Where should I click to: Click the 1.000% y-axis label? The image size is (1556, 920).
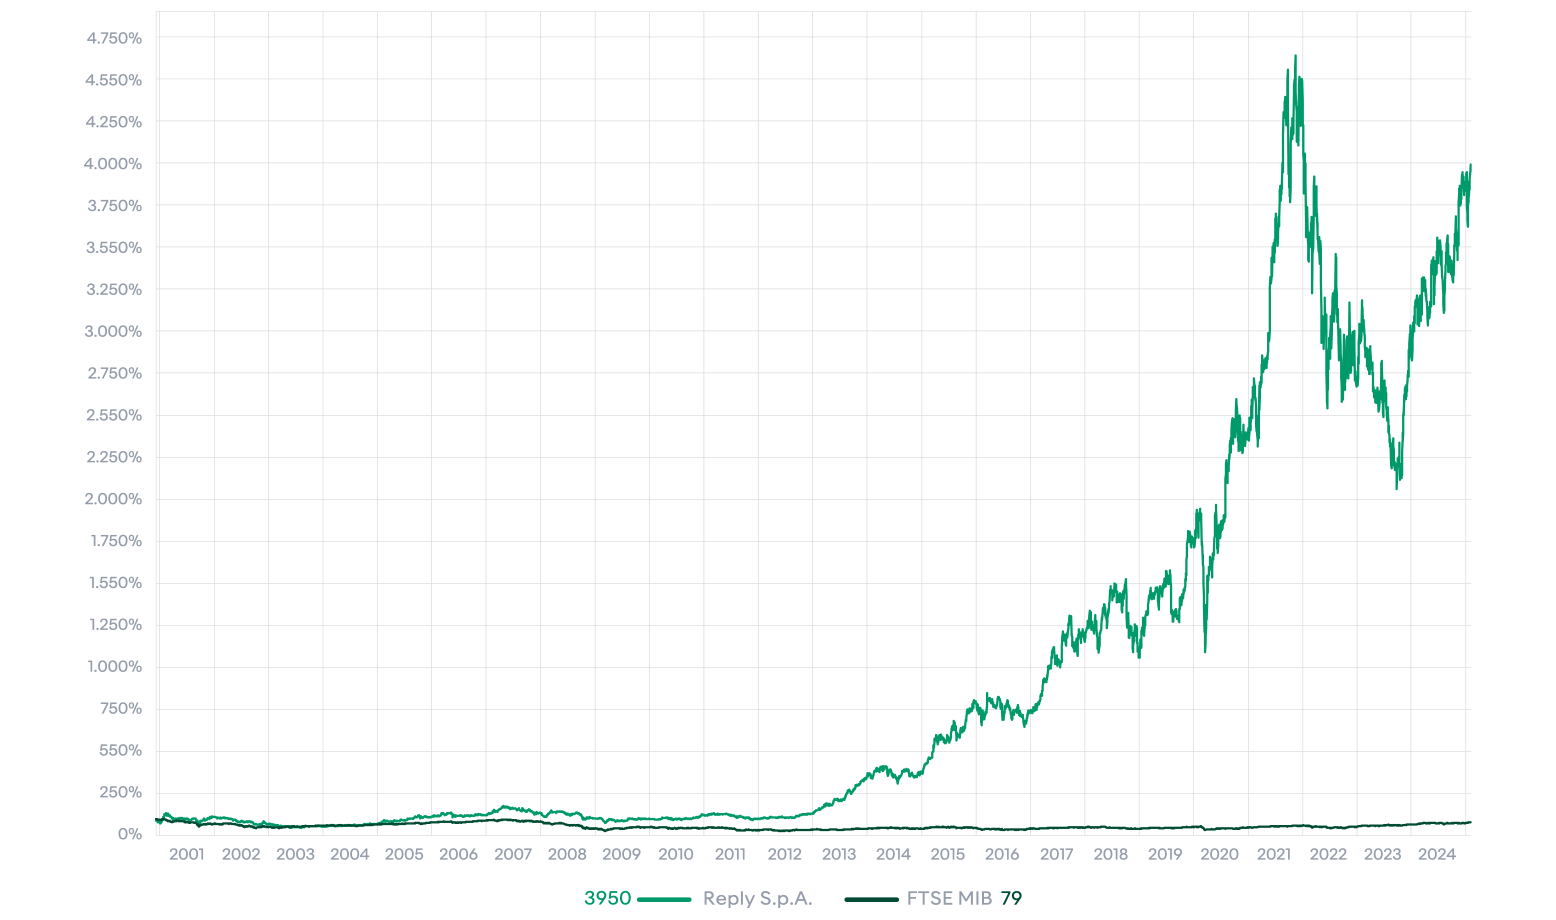[x=114, y=667]
